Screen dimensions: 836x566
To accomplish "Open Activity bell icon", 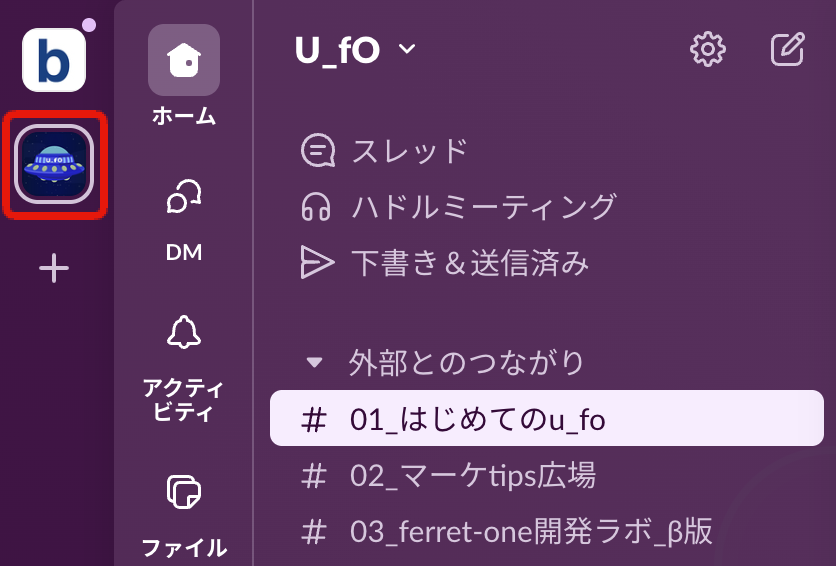I will point(184,334).
